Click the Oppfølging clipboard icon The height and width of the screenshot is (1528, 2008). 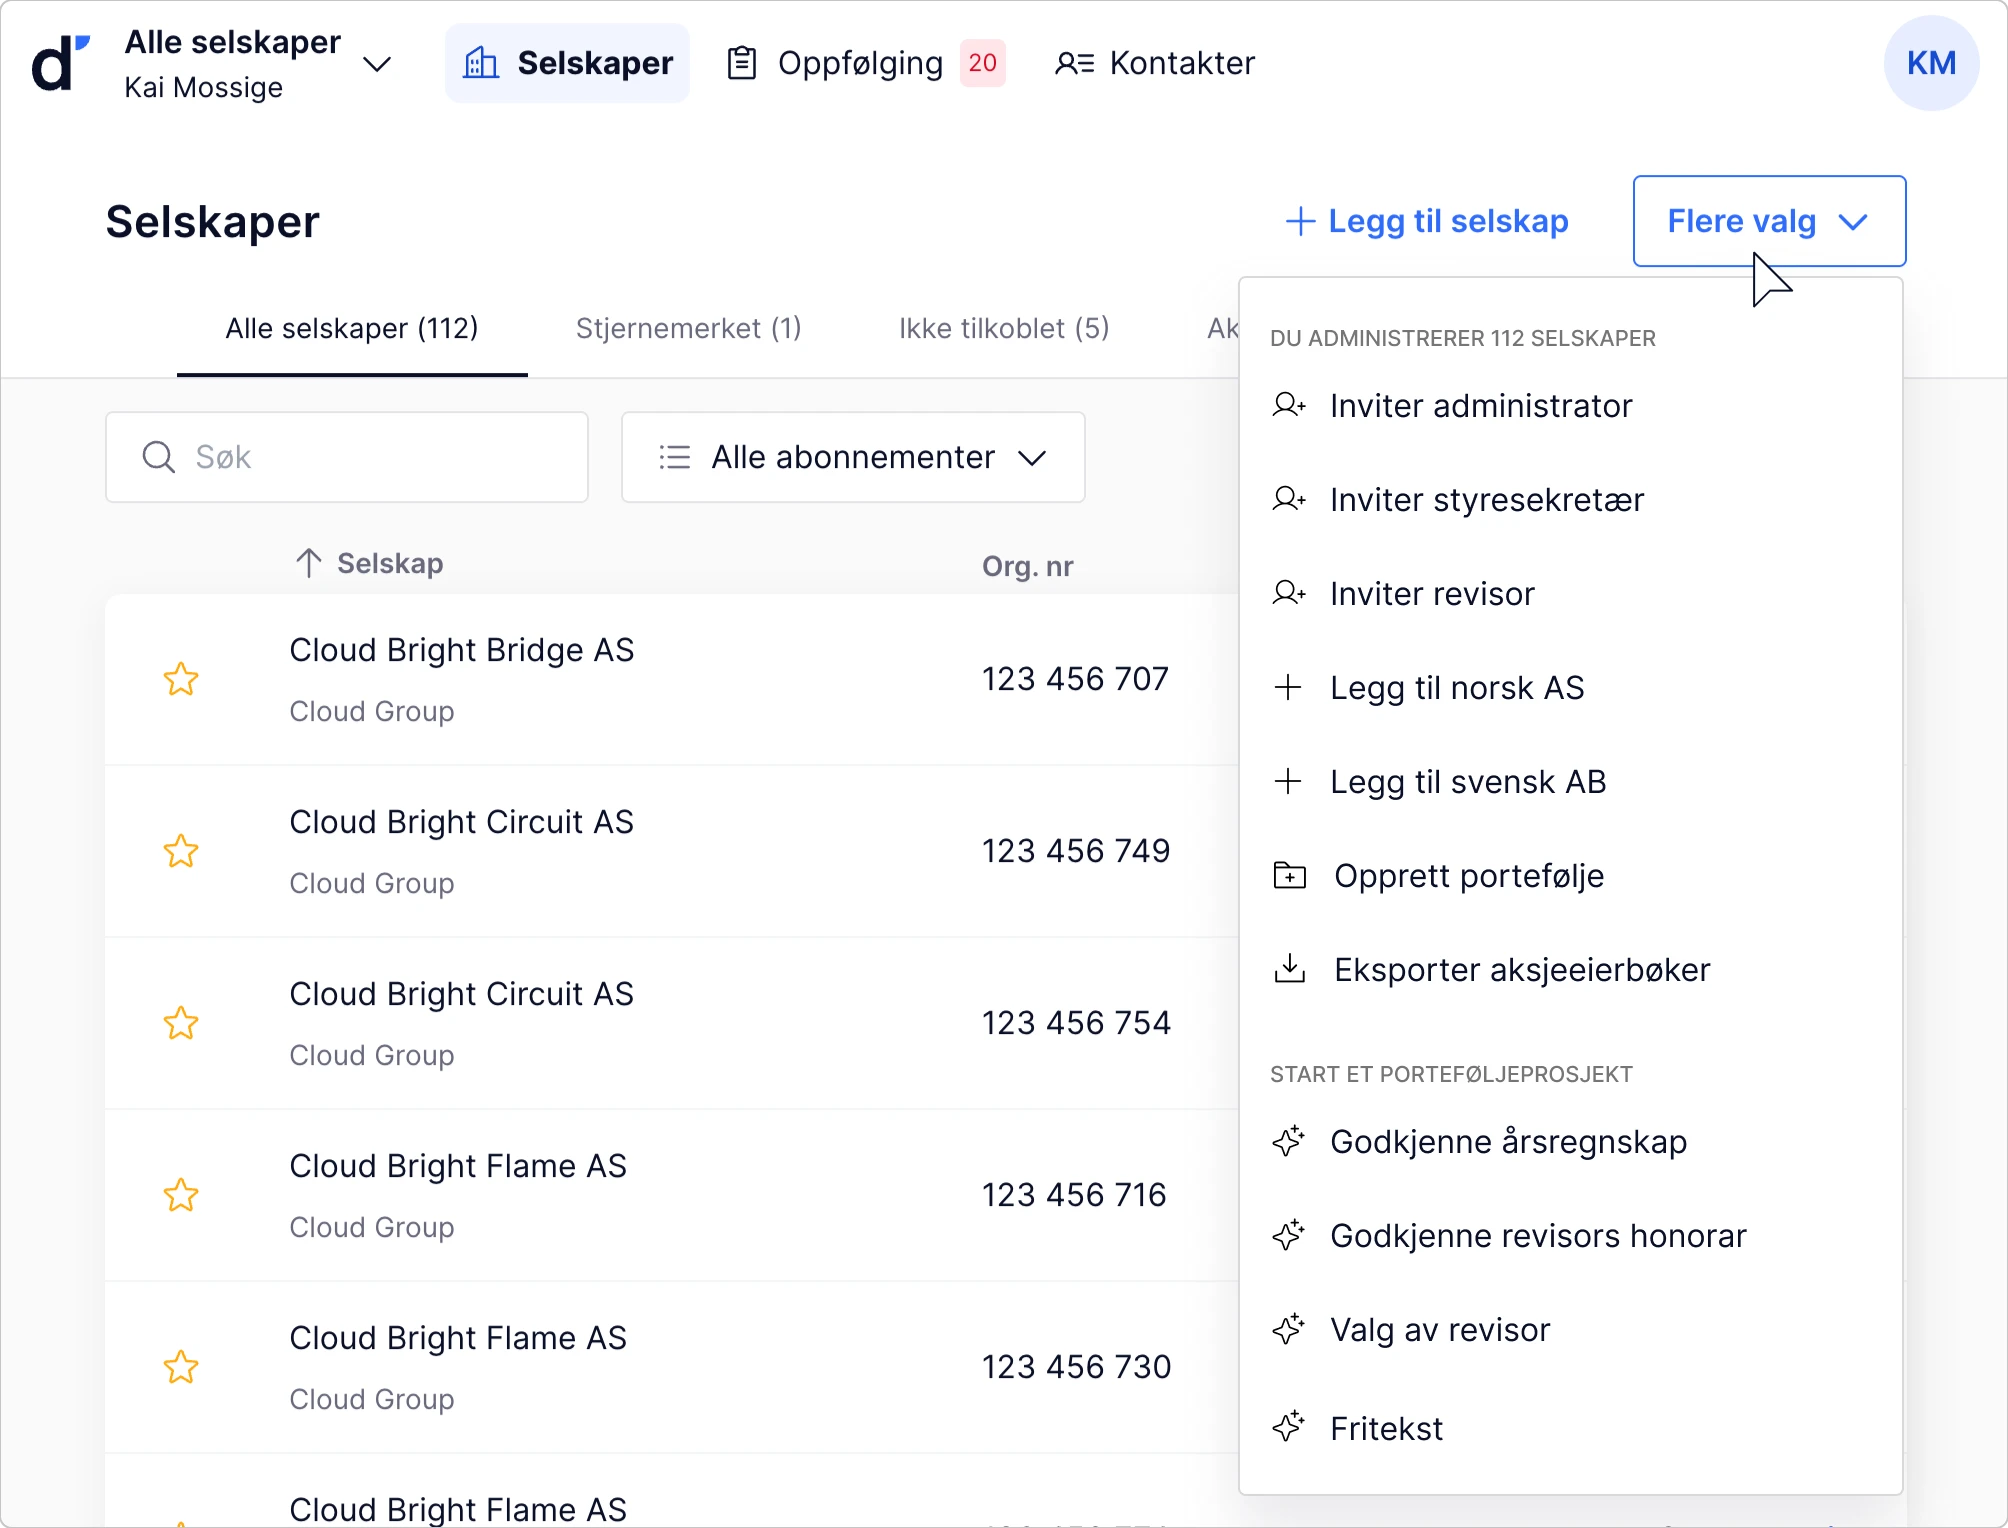[742, 63]
